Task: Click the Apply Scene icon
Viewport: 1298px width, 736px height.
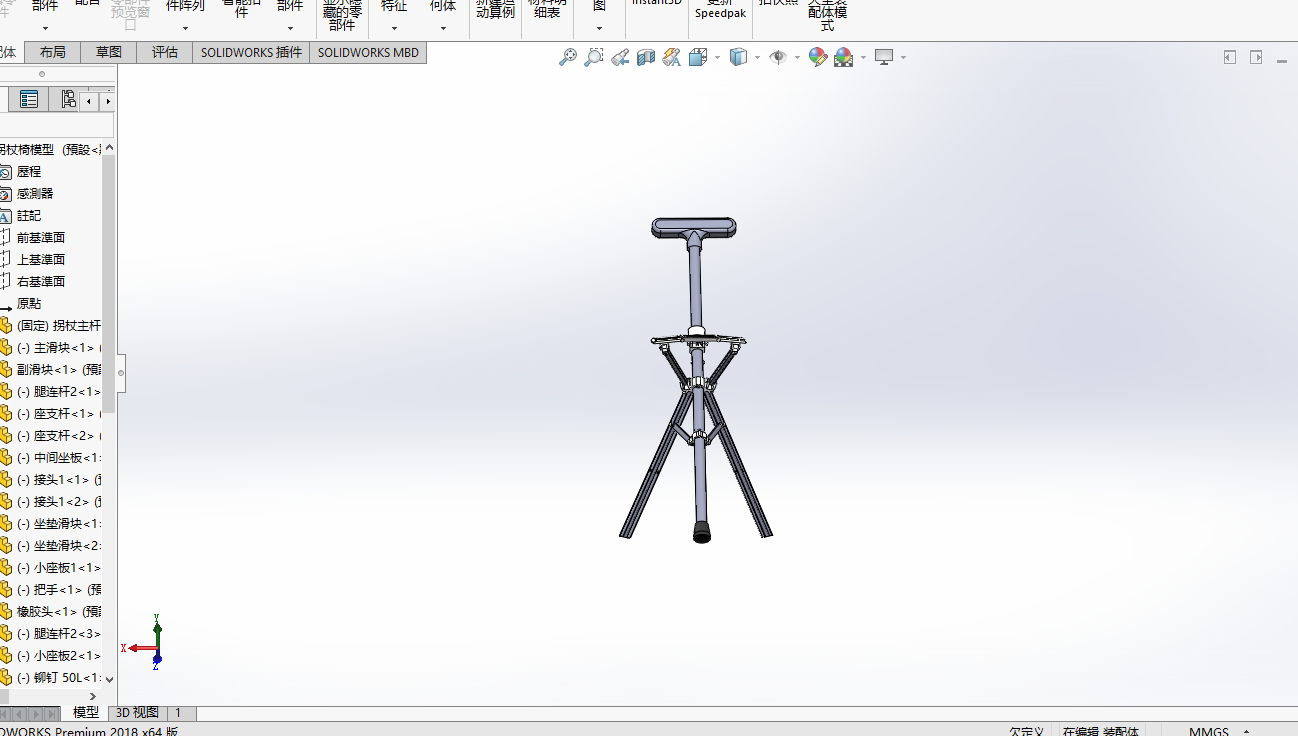Action: 843,57
